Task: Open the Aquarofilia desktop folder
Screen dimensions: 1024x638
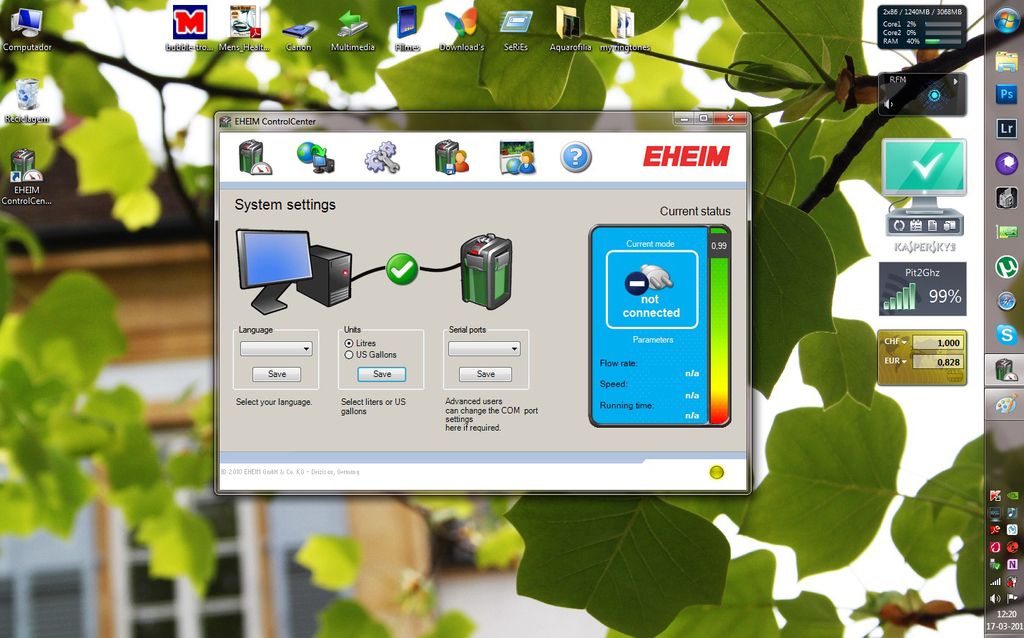Action: [x=569, y=26]
